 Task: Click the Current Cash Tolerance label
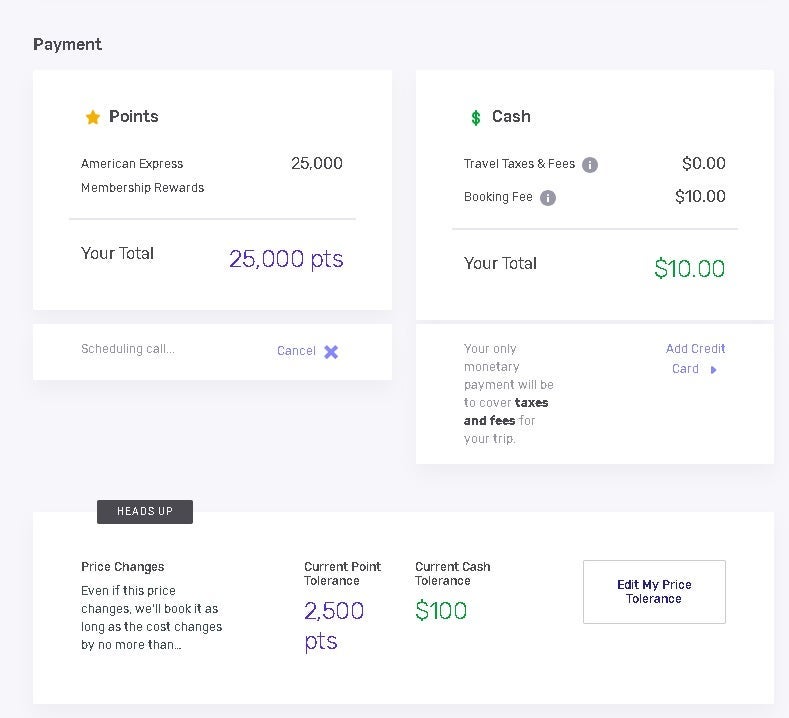(x=452, y=573)
